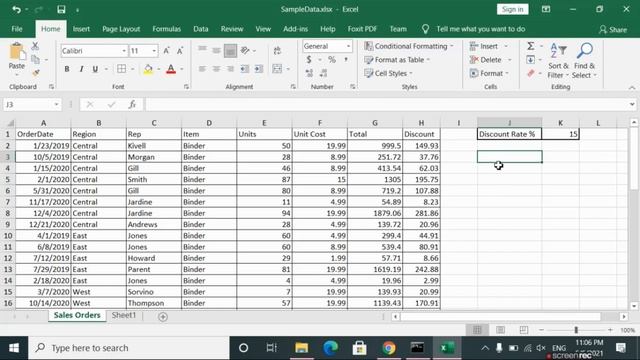Viewport: 640px width, 360px height.
Task: Switch to Page Break Preview in status bar
Action: [x=524, y=330]
